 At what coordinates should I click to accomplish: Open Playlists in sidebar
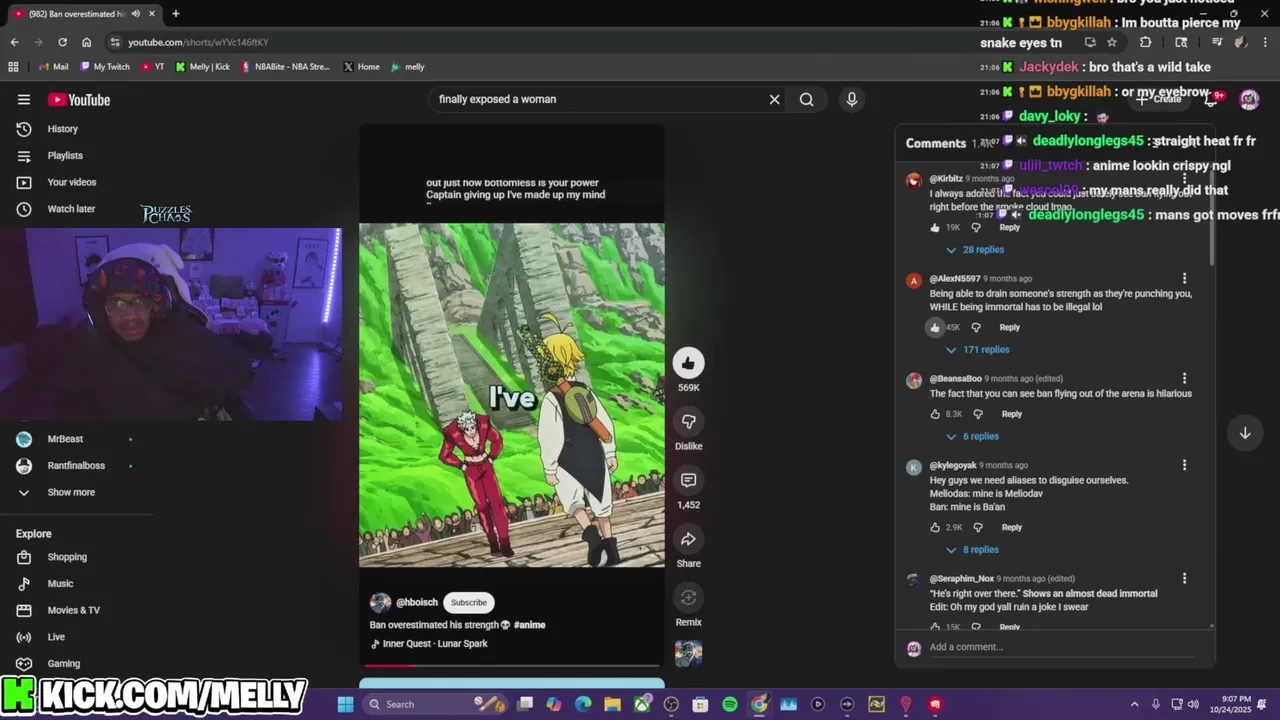click(65, 156)
